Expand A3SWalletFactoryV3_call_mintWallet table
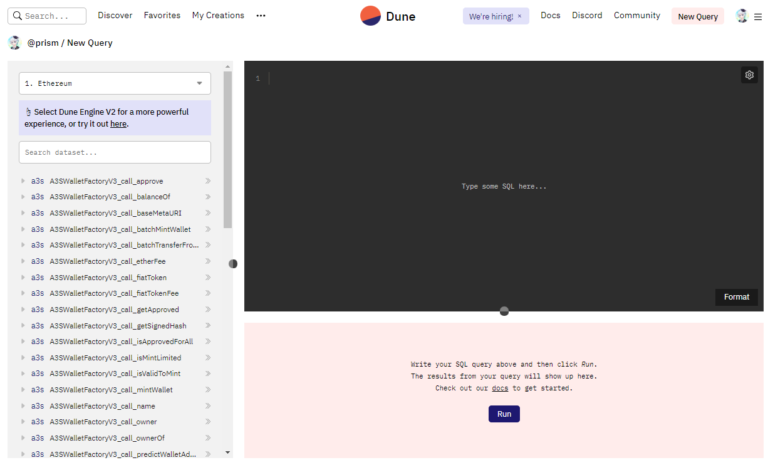The width and height of the screenshot is (768, 465). pos(23,390)
